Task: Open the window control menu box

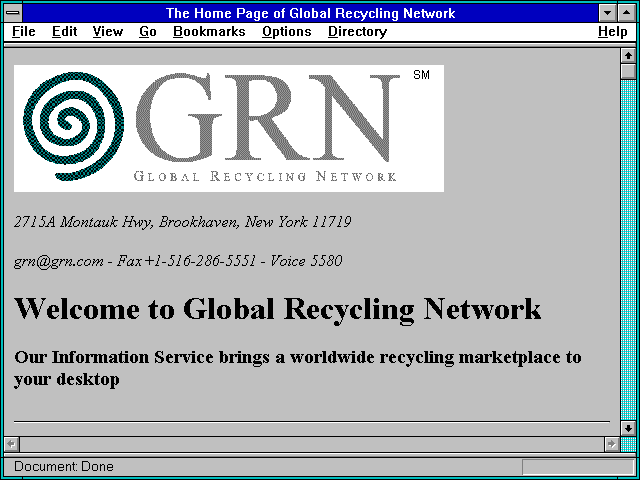Action: [x=13, y=13]
